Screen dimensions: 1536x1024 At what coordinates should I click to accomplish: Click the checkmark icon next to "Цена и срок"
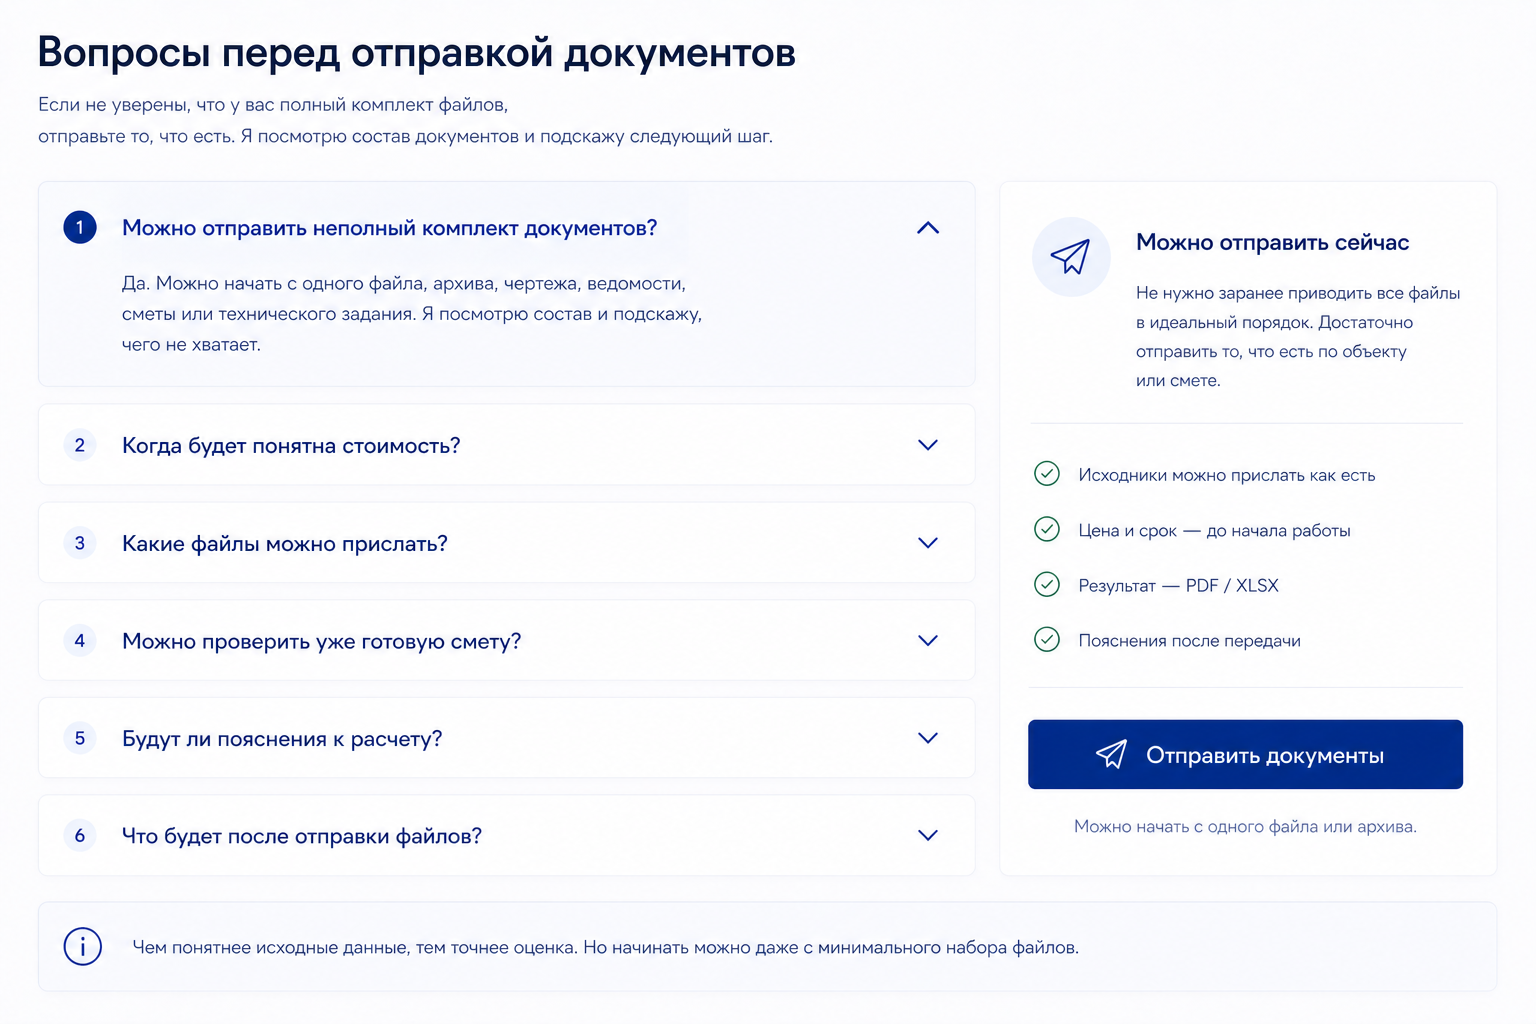tap(1047, 529)
